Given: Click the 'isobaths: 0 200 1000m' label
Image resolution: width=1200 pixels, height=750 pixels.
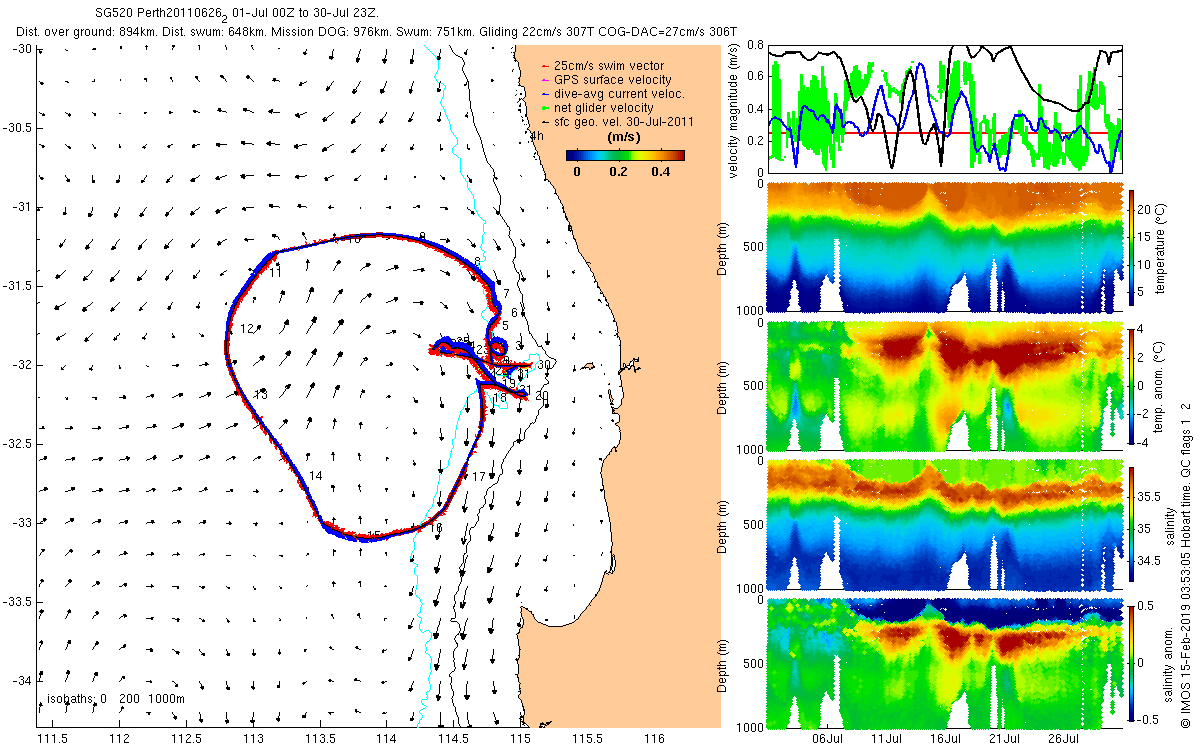Looking at the screenshot, I should tap(115, 698).
